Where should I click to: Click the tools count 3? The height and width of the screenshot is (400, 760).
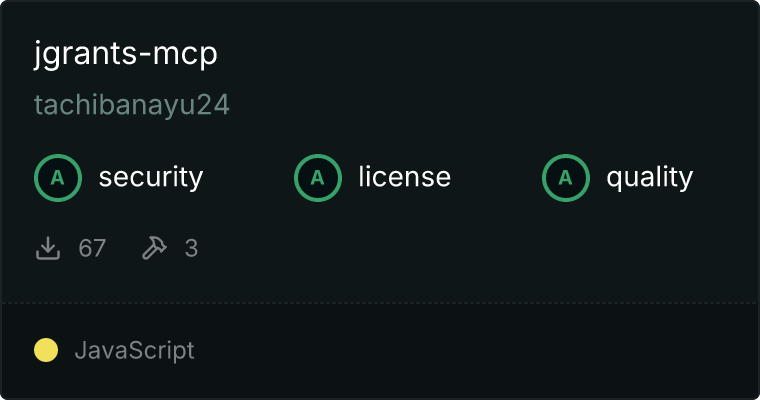pos(191,248)
